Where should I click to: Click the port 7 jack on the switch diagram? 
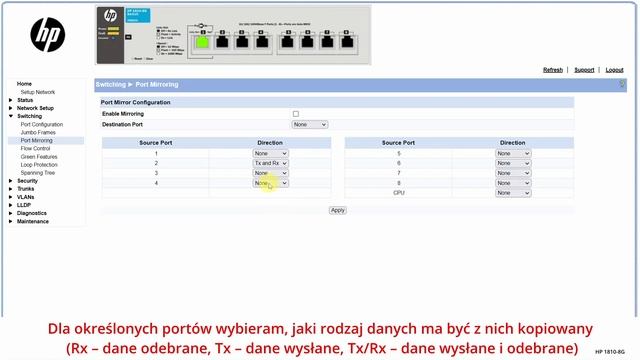(327, 42)
